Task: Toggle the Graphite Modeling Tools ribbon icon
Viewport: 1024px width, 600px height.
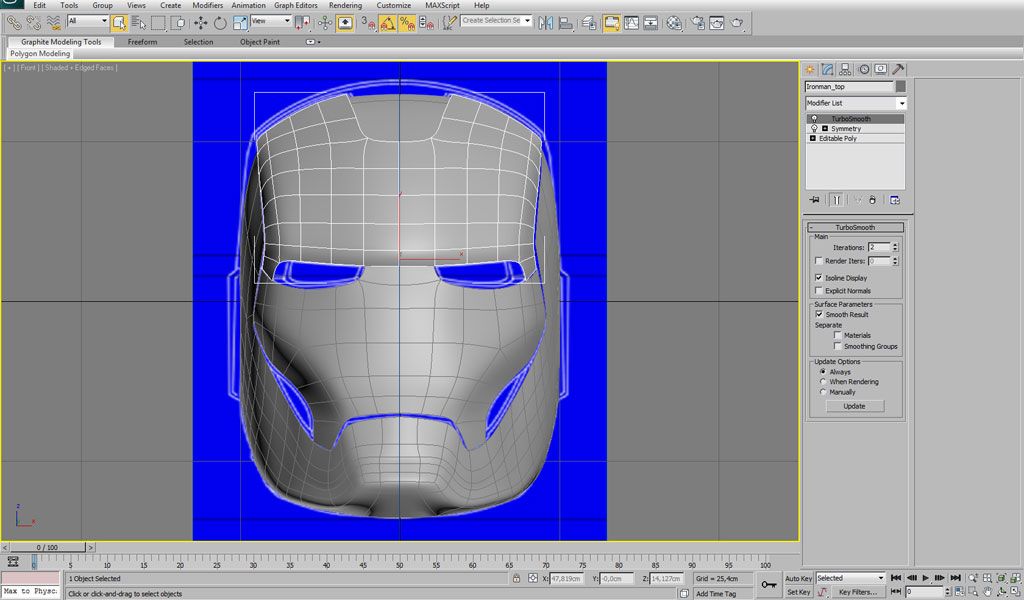Action: tap(611, 23)
